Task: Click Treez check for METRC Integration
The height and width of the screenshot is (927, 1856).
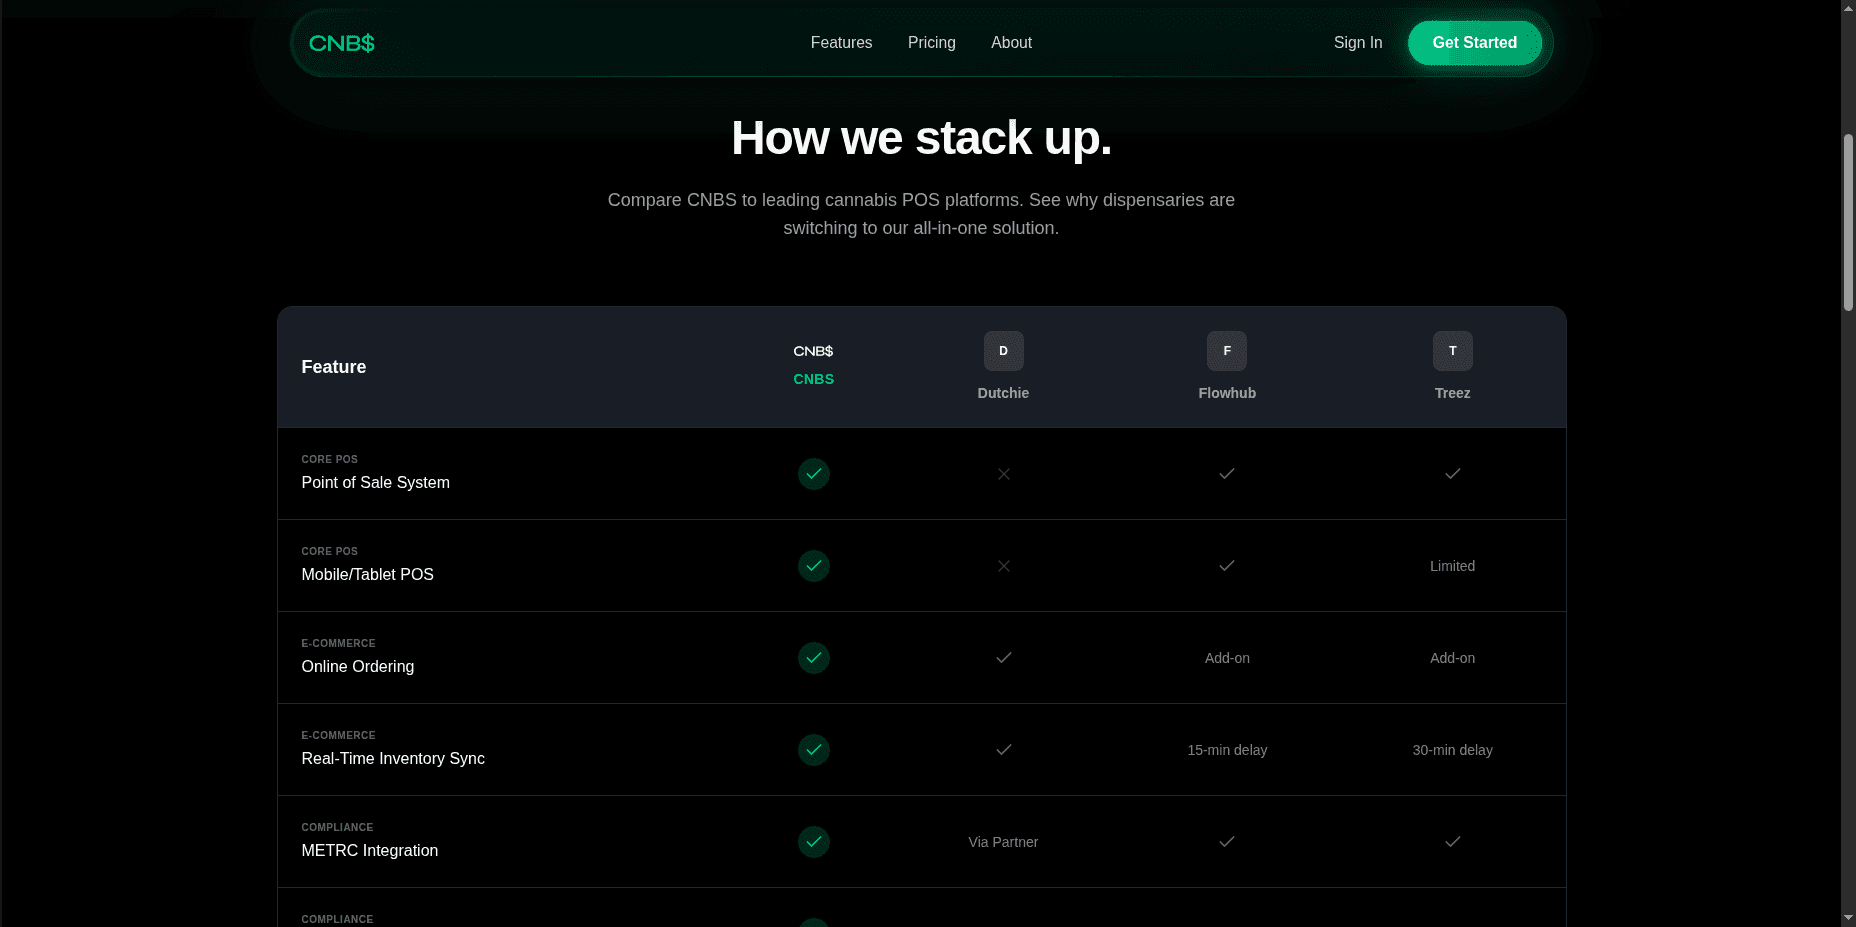Action: pyautogui.click(x=1452, y=842)
